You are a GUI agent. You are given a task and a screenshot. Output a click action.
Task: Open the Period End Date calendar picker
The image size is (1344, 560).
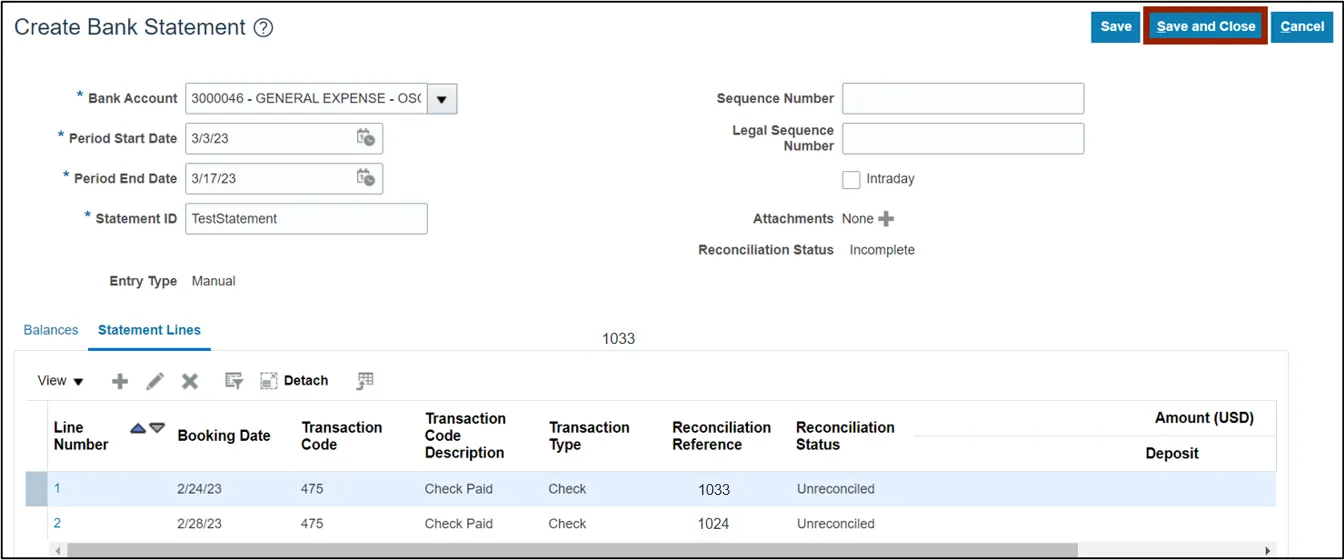pyautogui.click(x=366, y=178)
